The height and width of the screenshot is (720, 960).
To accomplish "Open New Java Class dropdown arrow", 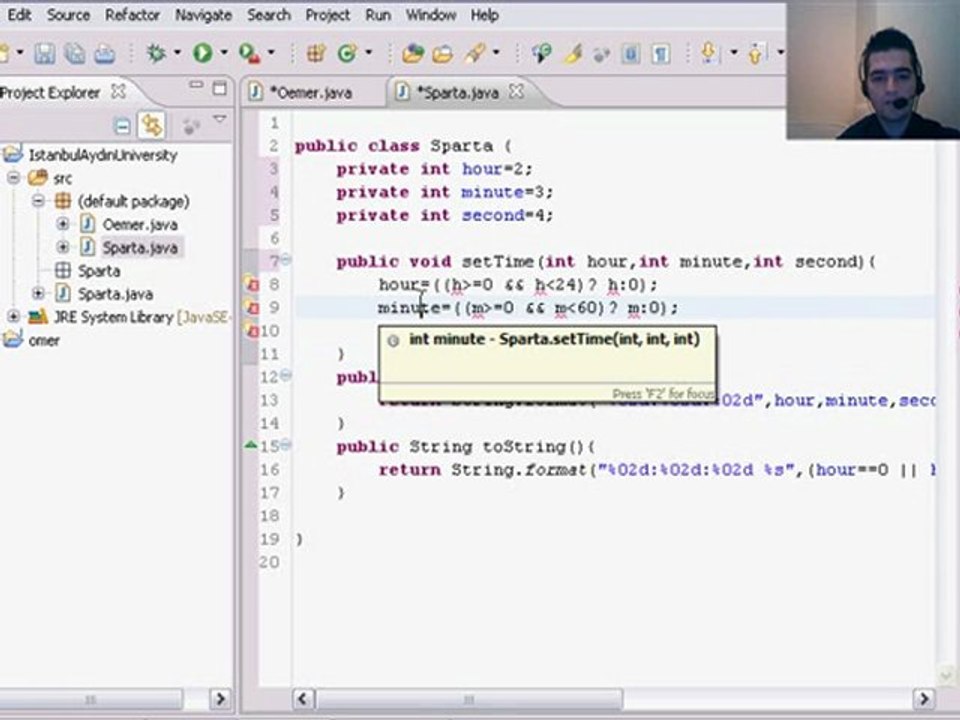I will click(x=369, y=53).
